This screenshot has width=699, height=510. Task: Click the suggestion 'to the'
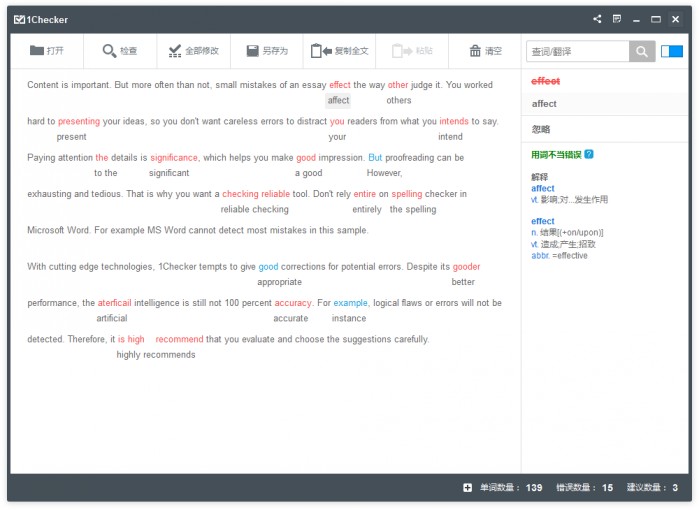(106, 173)
